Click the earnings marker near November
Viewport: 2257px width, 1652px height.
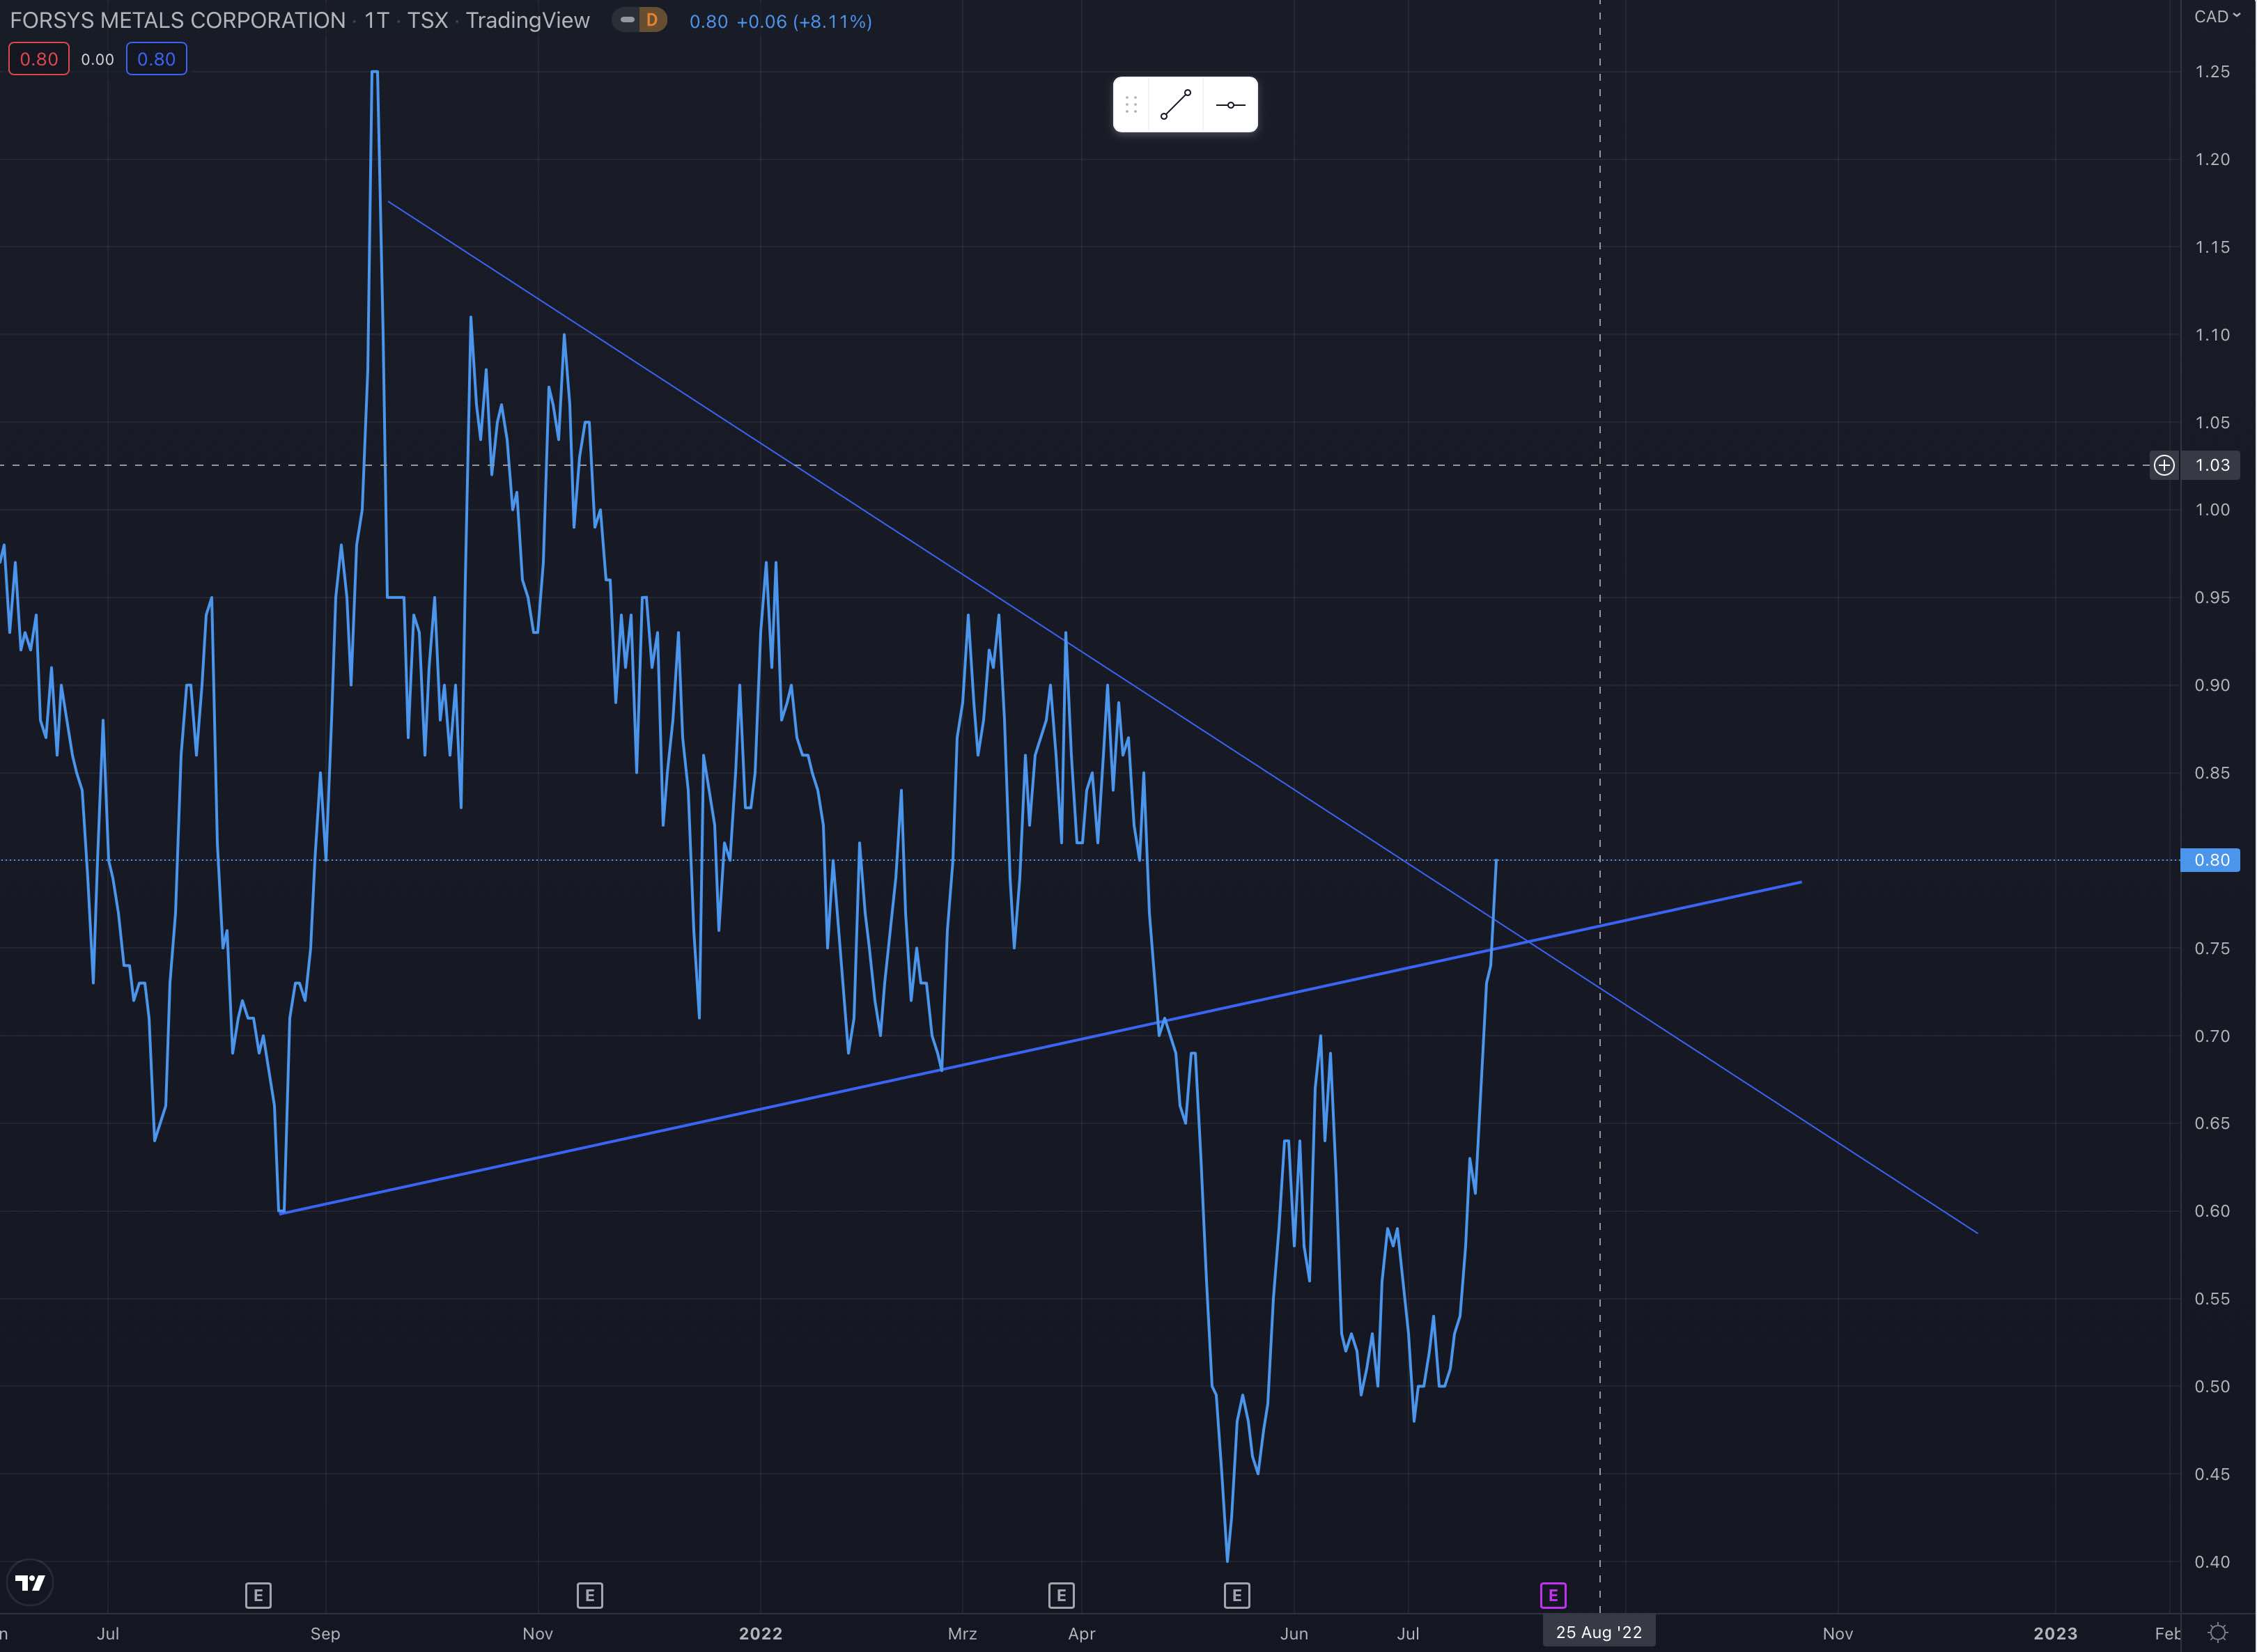click(589, 1595)
